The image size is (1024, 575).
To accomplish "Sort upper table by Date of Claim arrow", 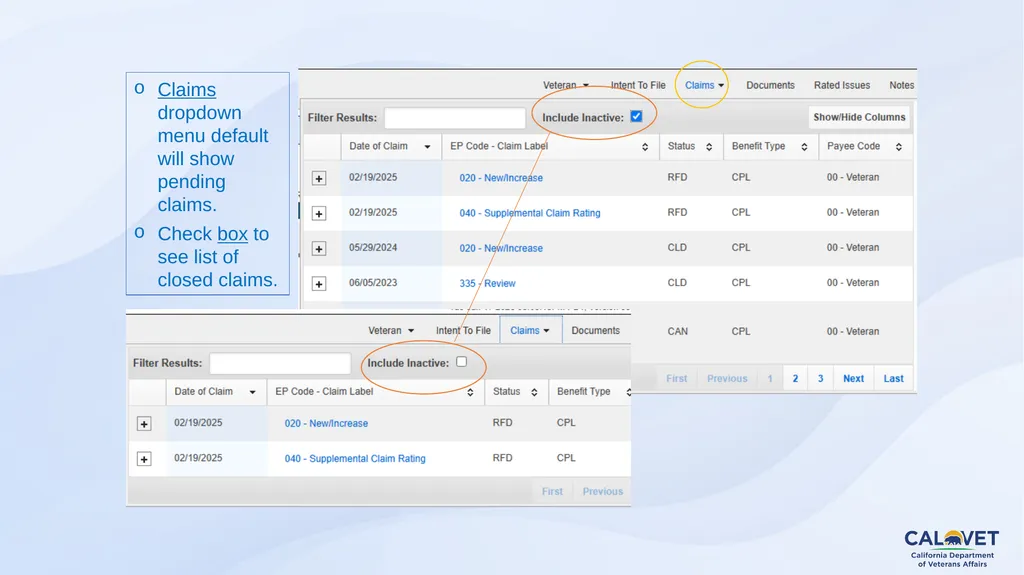I will (427, 147).
